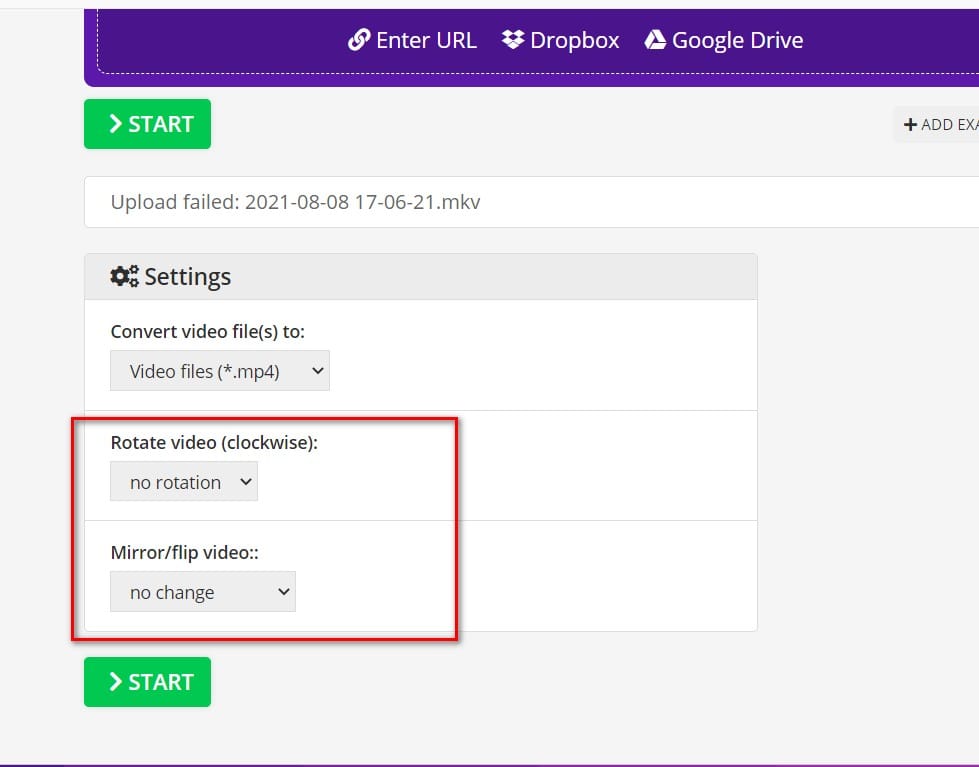The image size is (979, 767).
Task: Click the chevron arrow on lower START button
Action: pos(115,682)
